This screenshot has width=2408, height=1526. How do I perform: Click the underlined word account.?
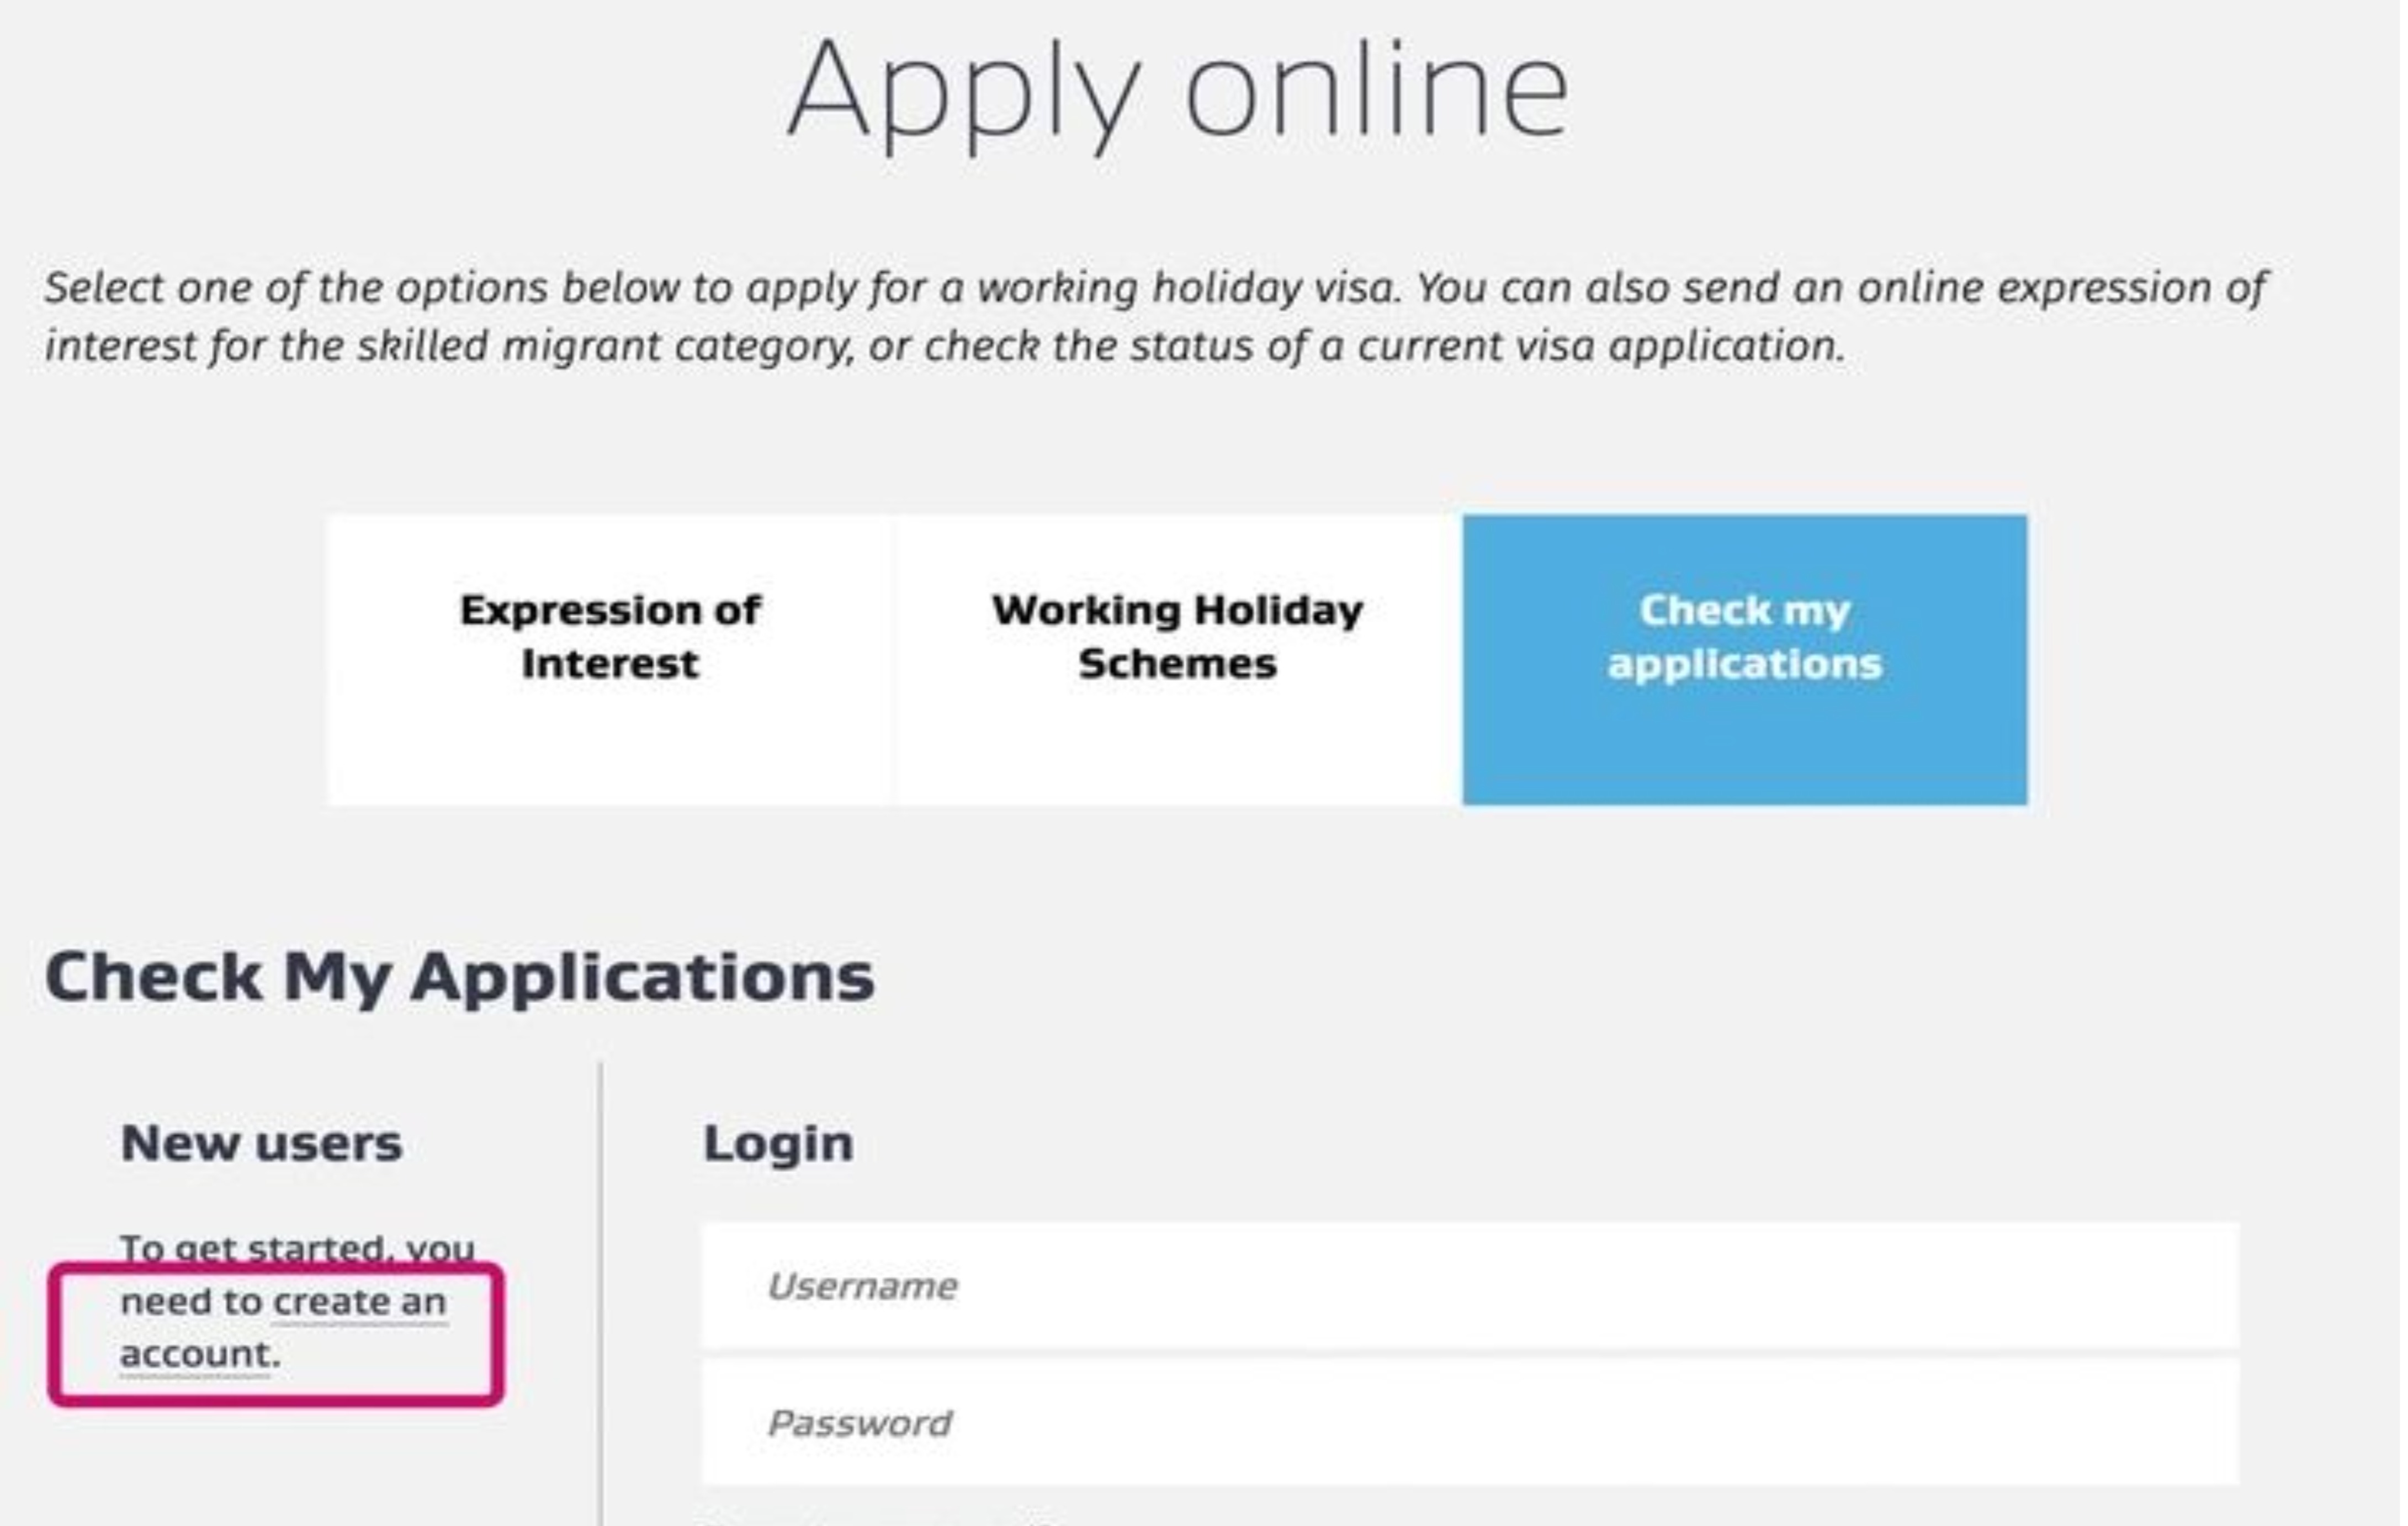coord(195,1354)
